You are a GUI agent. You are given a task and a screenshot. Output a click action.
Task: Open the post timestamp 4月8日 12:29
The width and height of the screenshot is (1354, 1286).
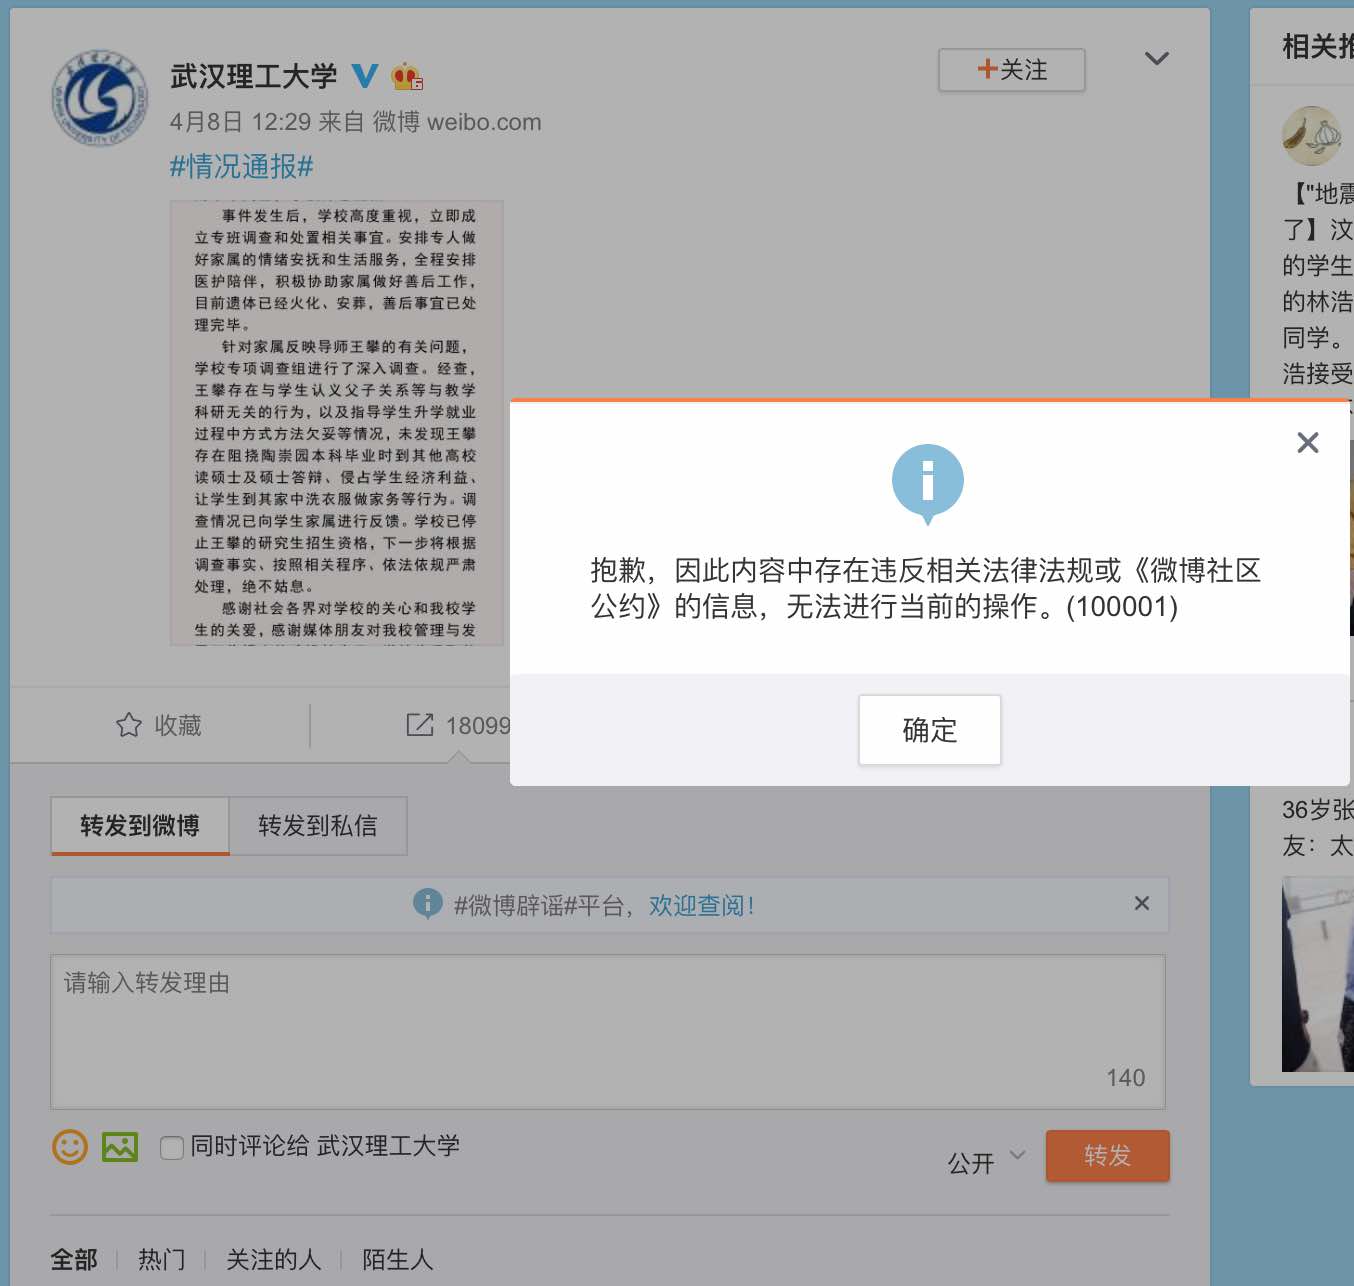(x=240, y=122)
